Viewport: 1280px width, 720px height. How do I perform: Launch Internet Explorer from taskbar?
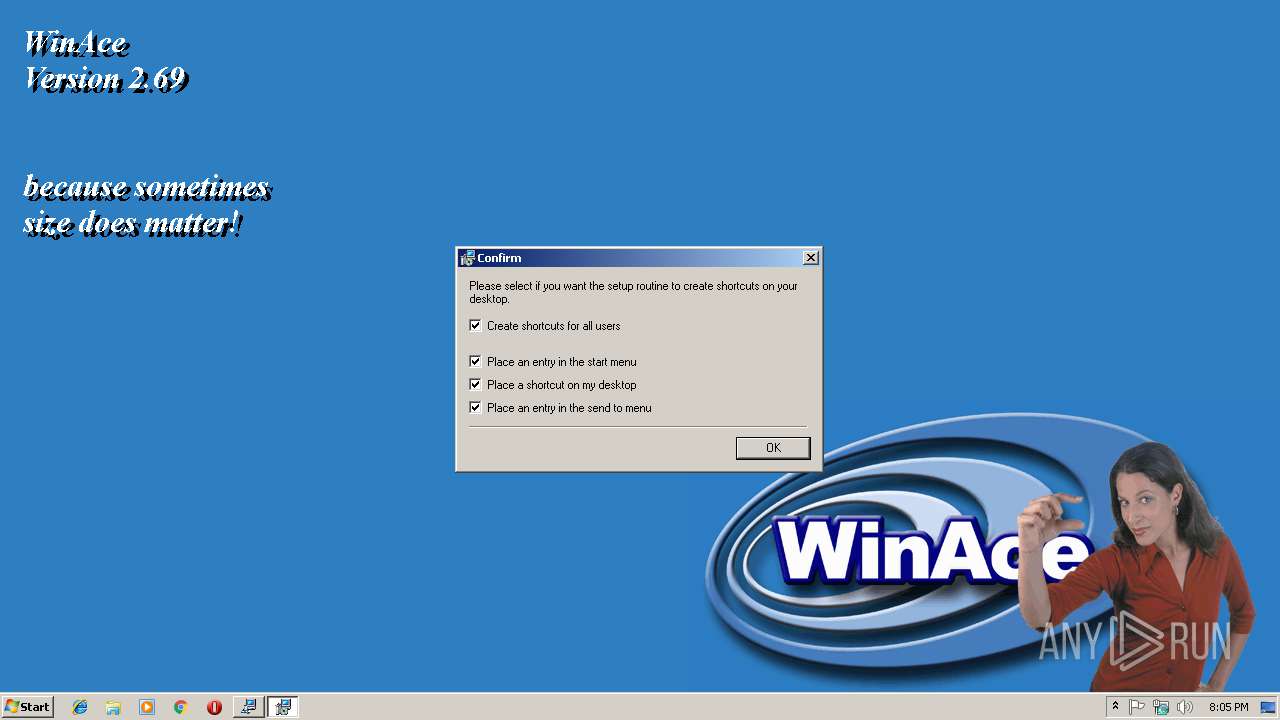80,707
